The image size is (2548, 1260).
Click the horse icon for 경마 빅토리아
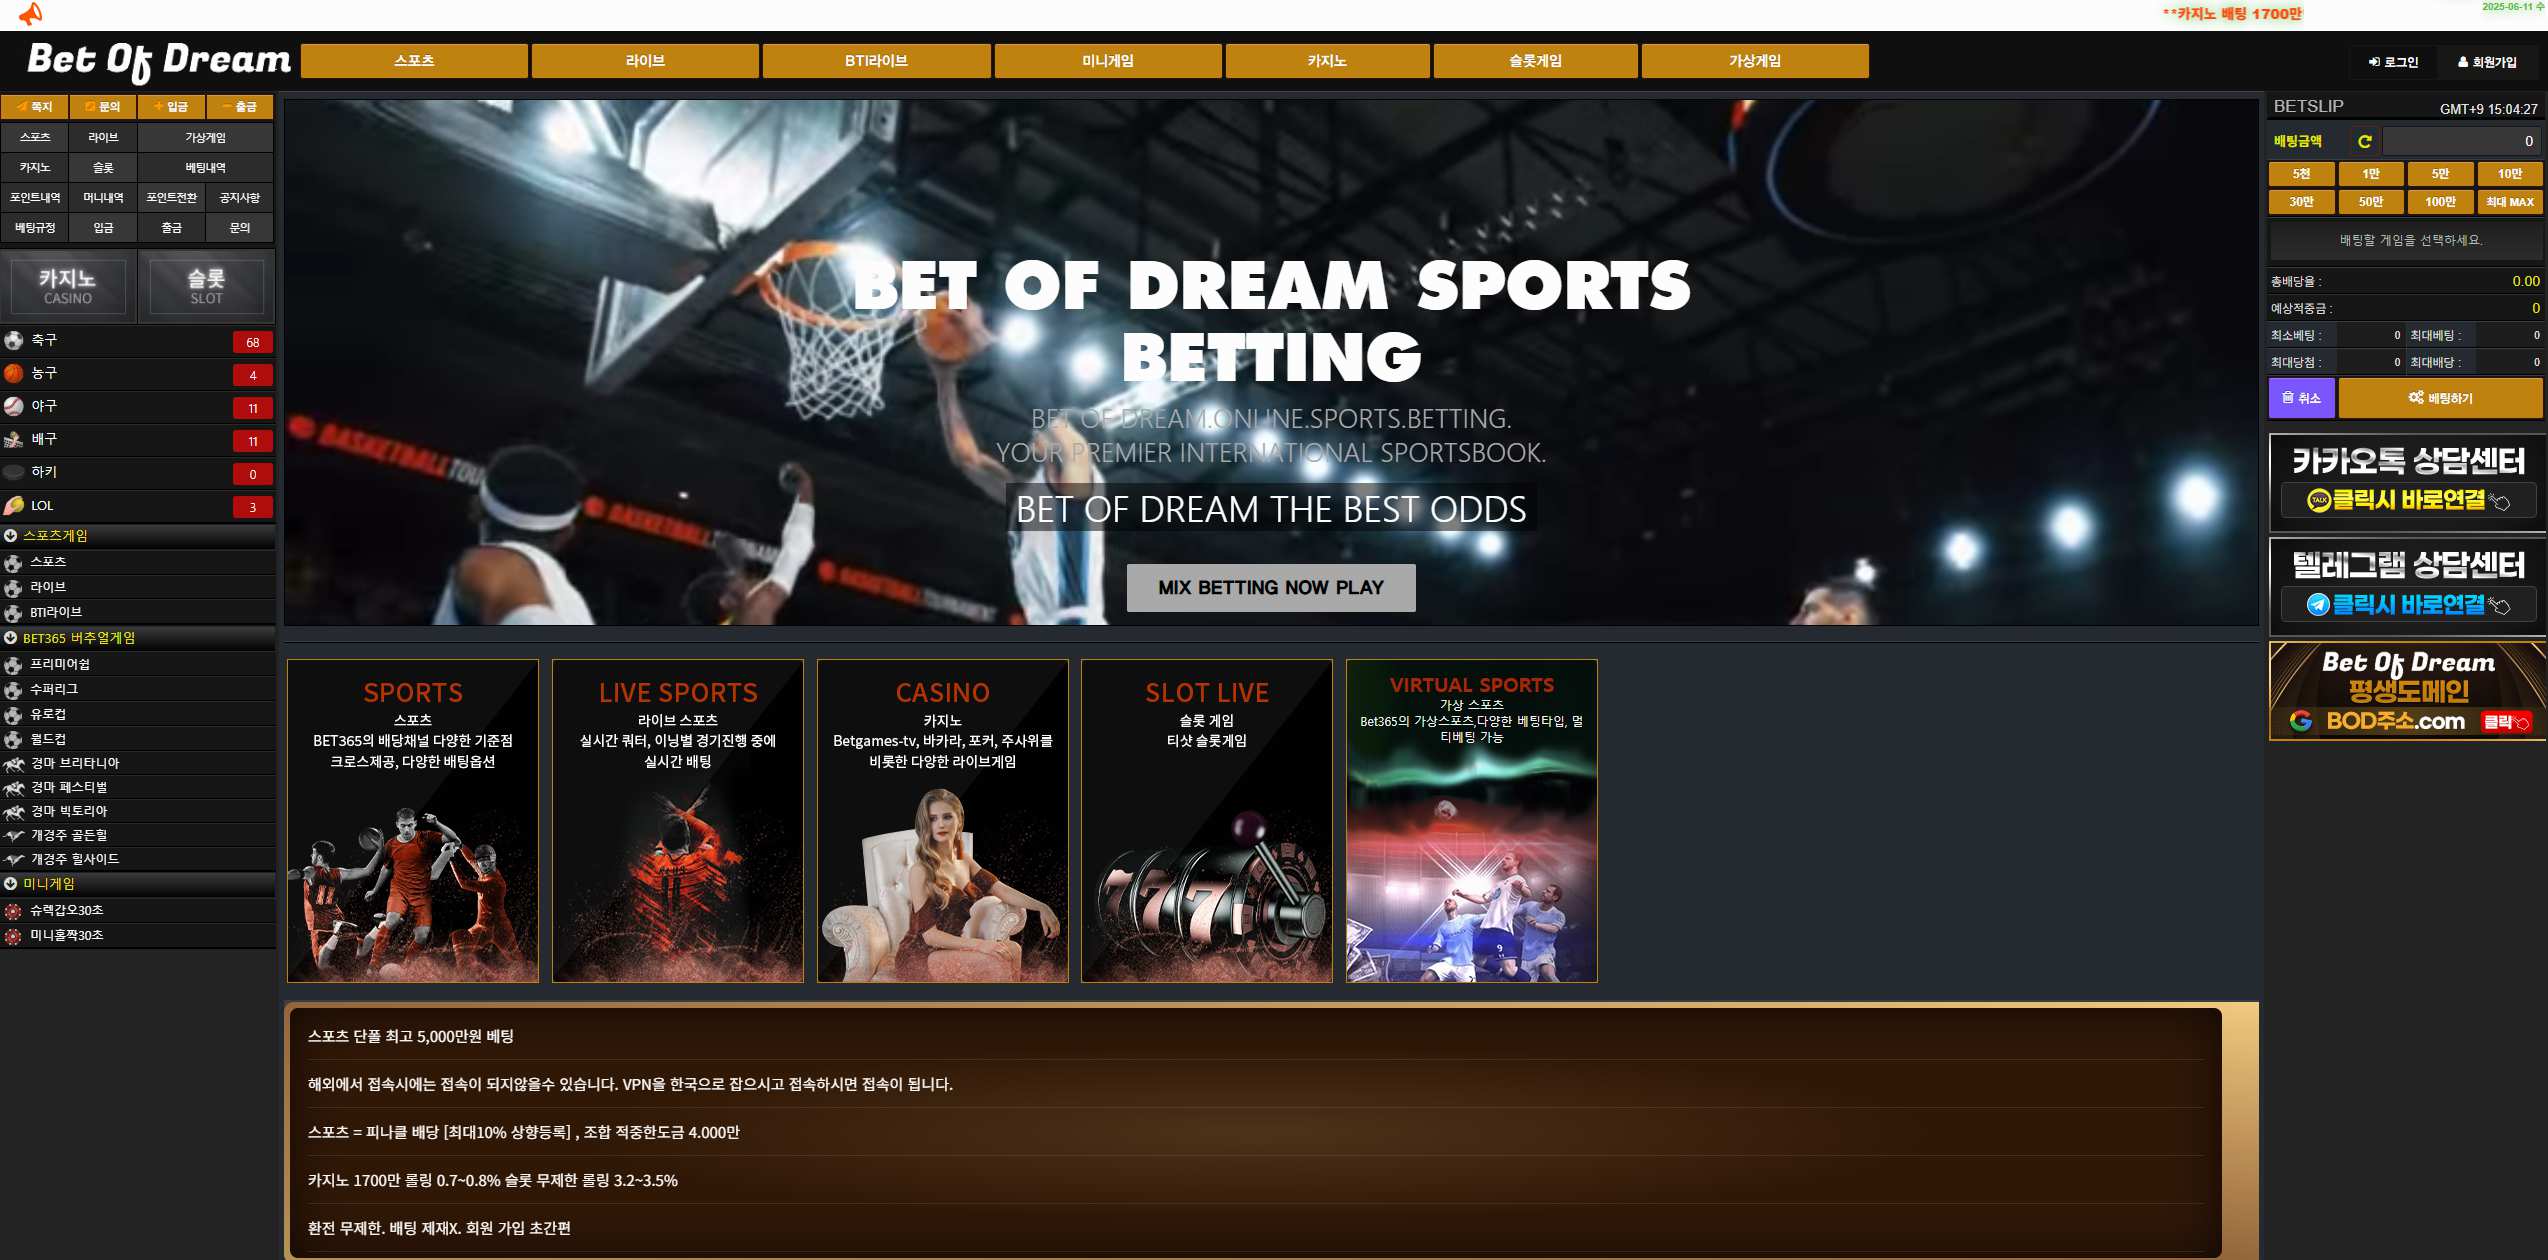[14, 812]
